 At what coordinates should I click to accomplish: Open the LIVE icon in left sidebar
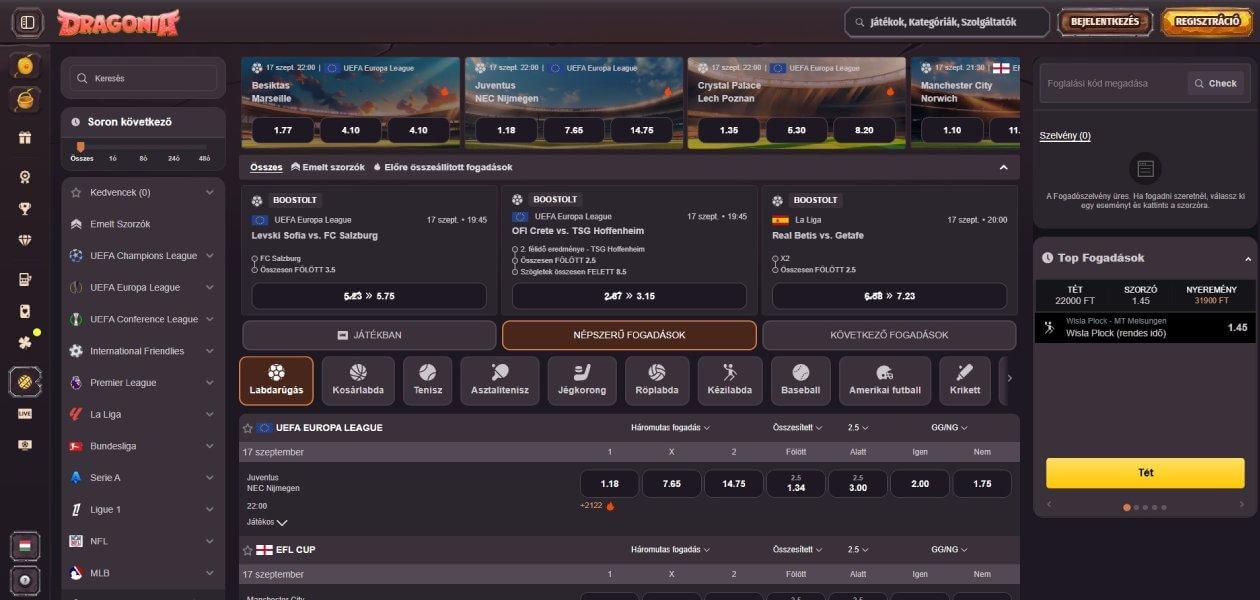25,413
